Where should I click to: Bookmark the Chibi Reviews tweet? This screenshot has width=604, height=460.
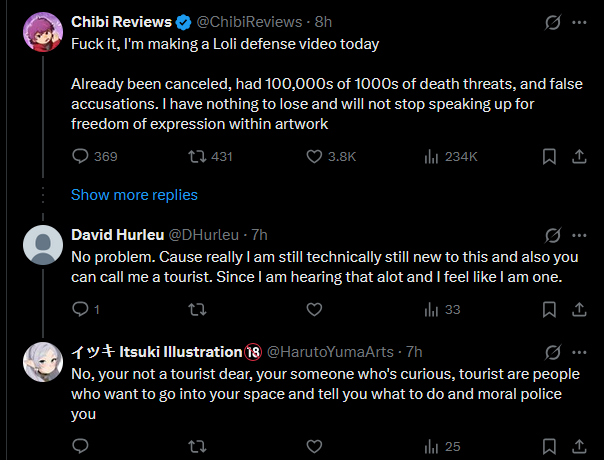pyautogui.click(x=549, y=156)
